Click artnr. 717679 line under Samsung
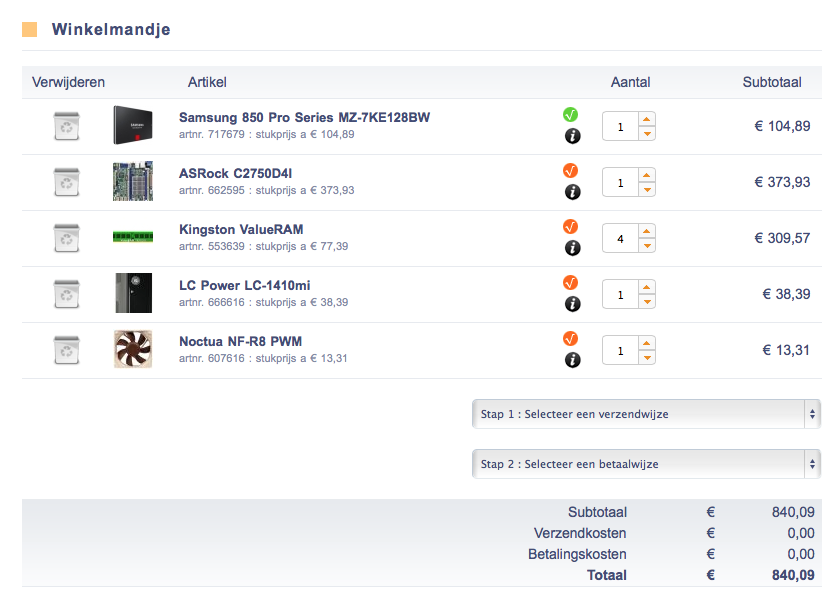Viewport: 832px width, 599px height. tap(266, 134)
